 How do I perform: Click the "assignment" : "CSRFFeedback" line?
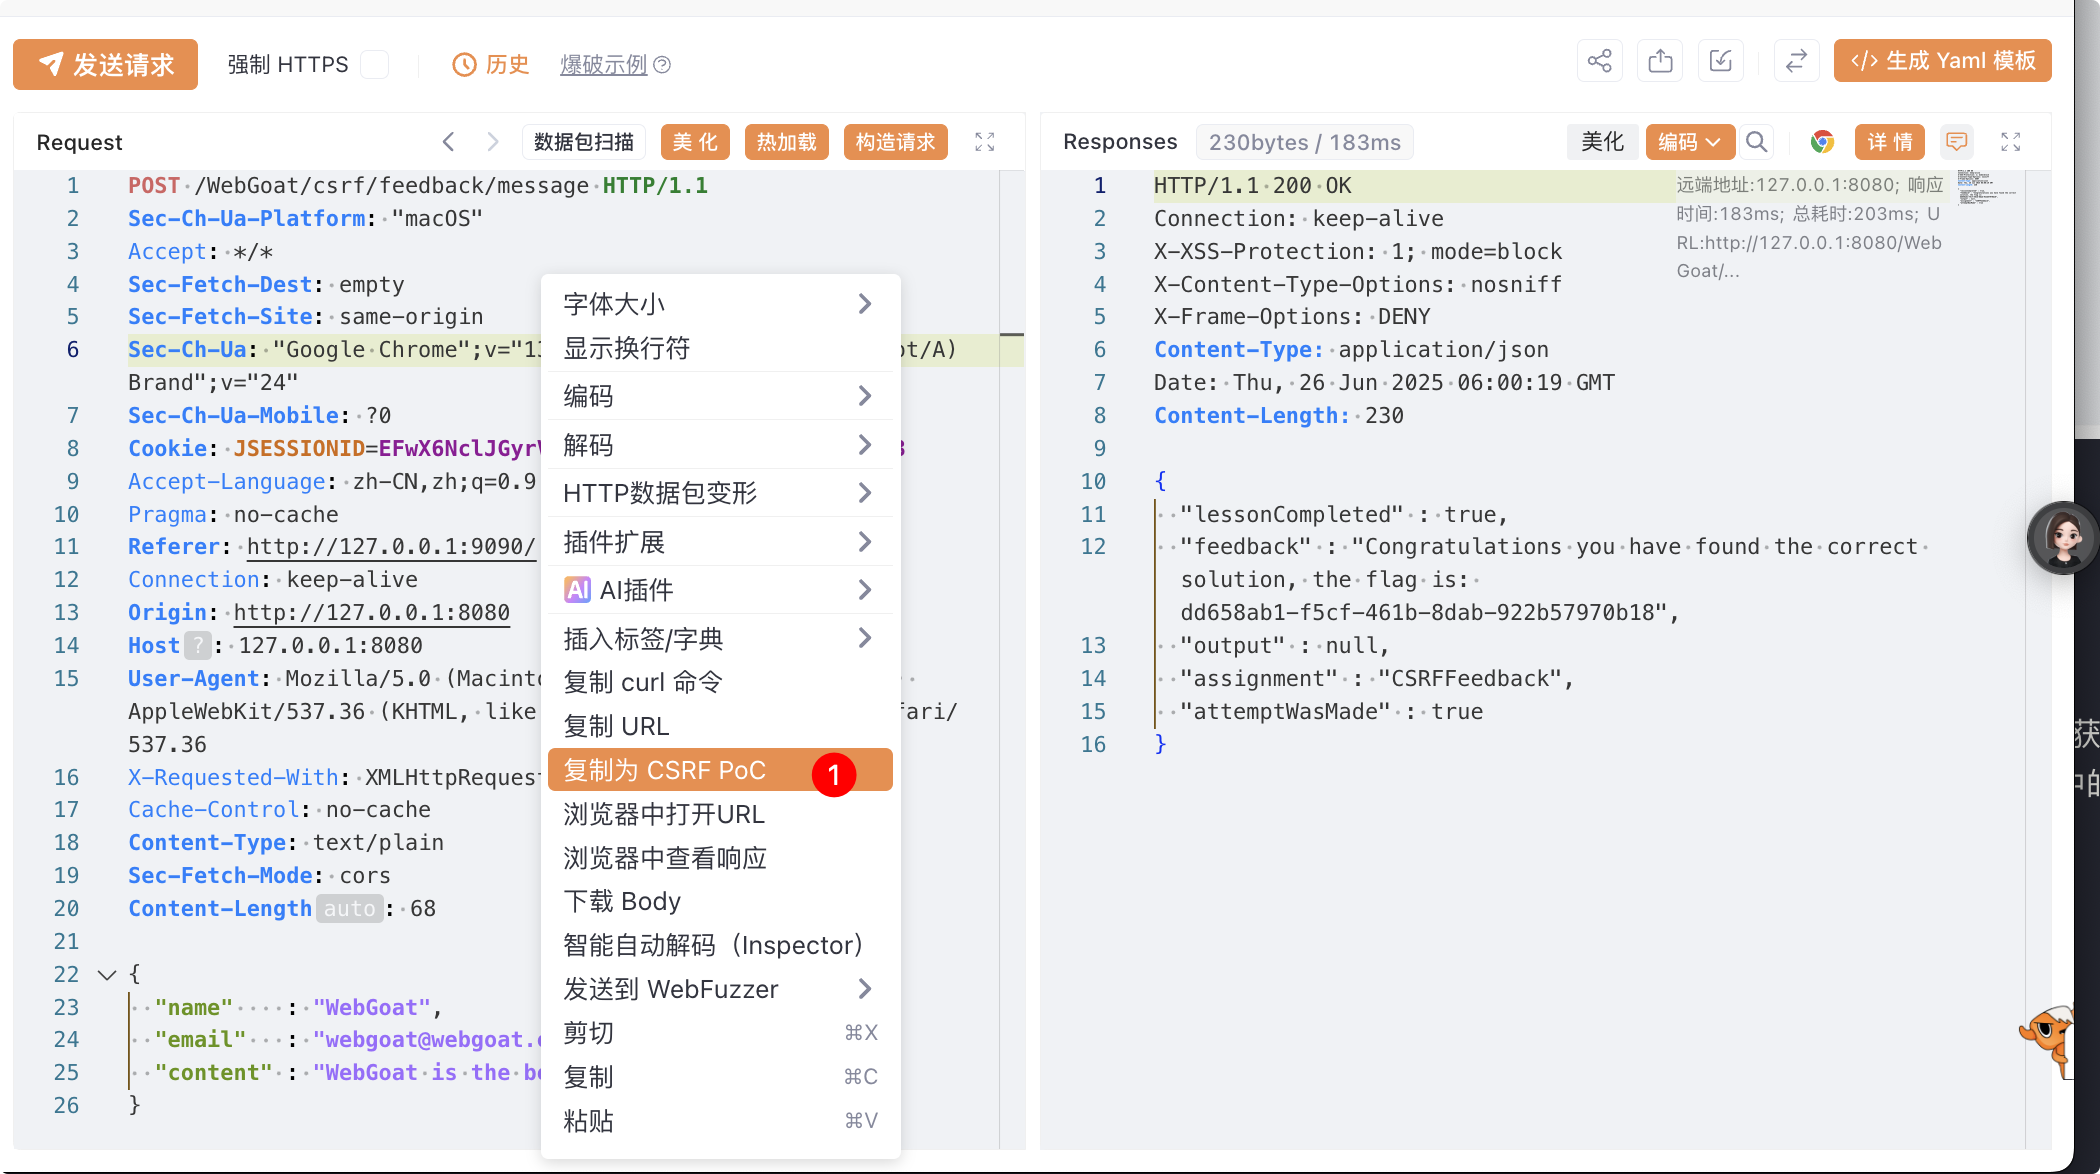(1376, 678)
